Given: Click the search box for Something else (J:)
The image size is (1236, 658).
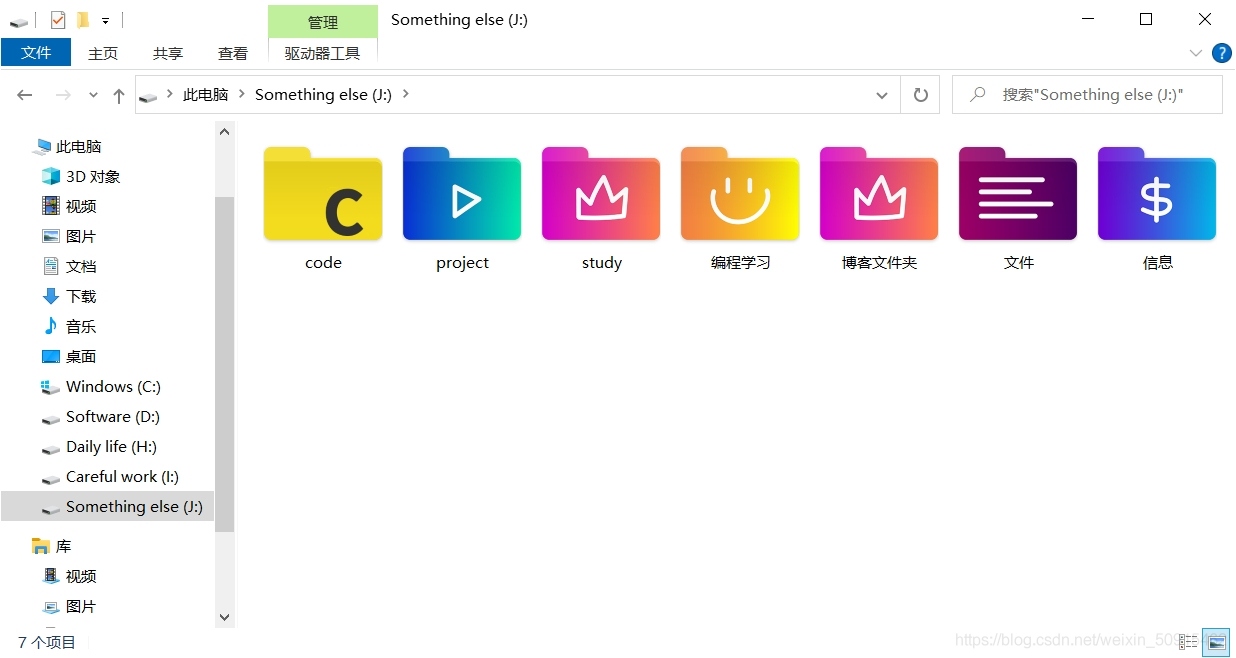Looking at the screenshot, I should click(x=1087, y=95).
